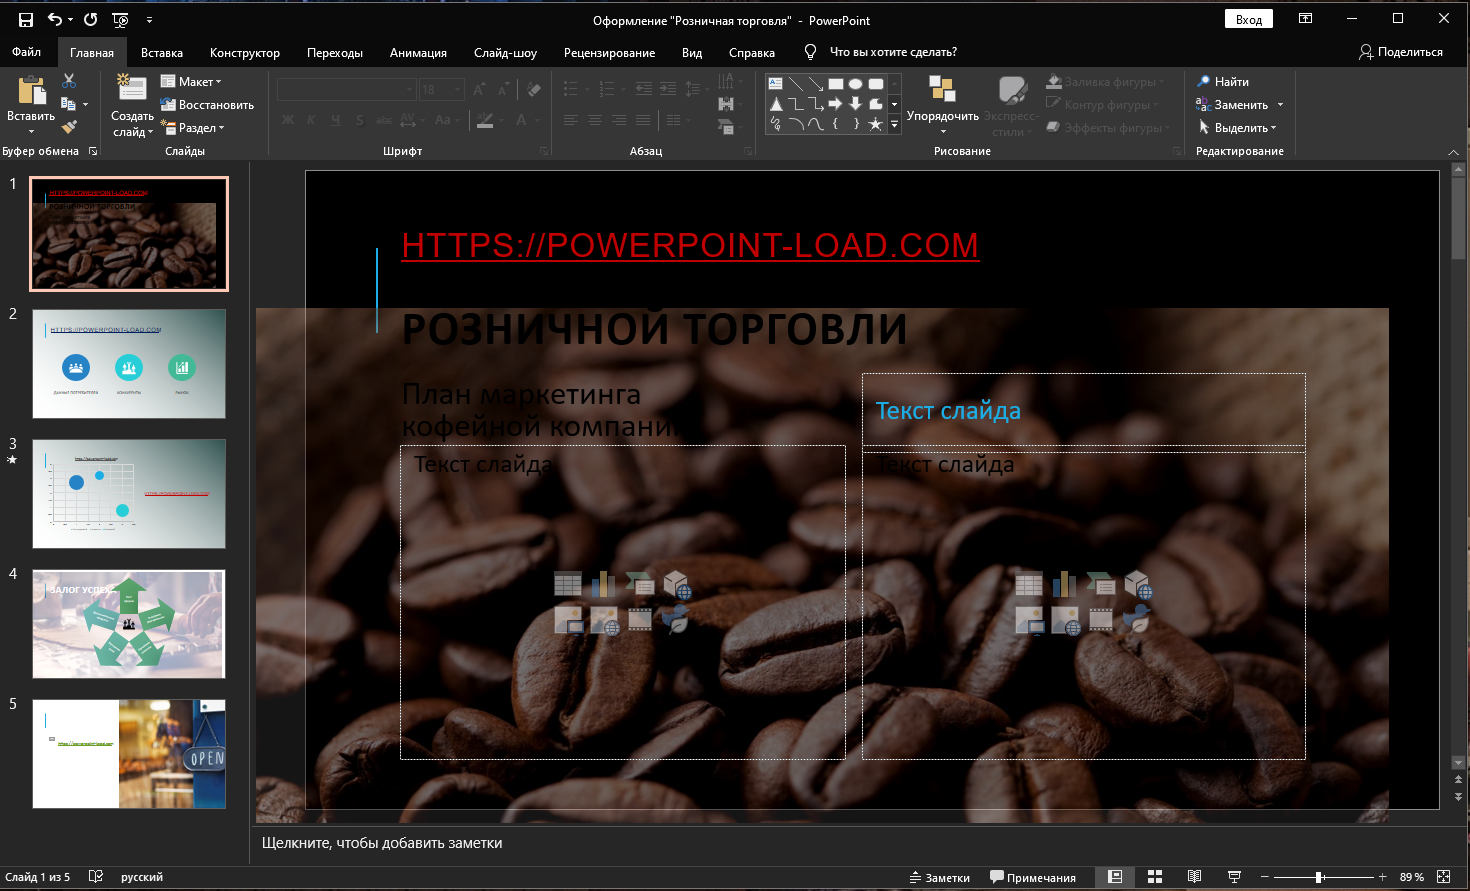Select the rectangle shape in the shapes gallery
The image size is (1470, 891).
tap(837, 84)
